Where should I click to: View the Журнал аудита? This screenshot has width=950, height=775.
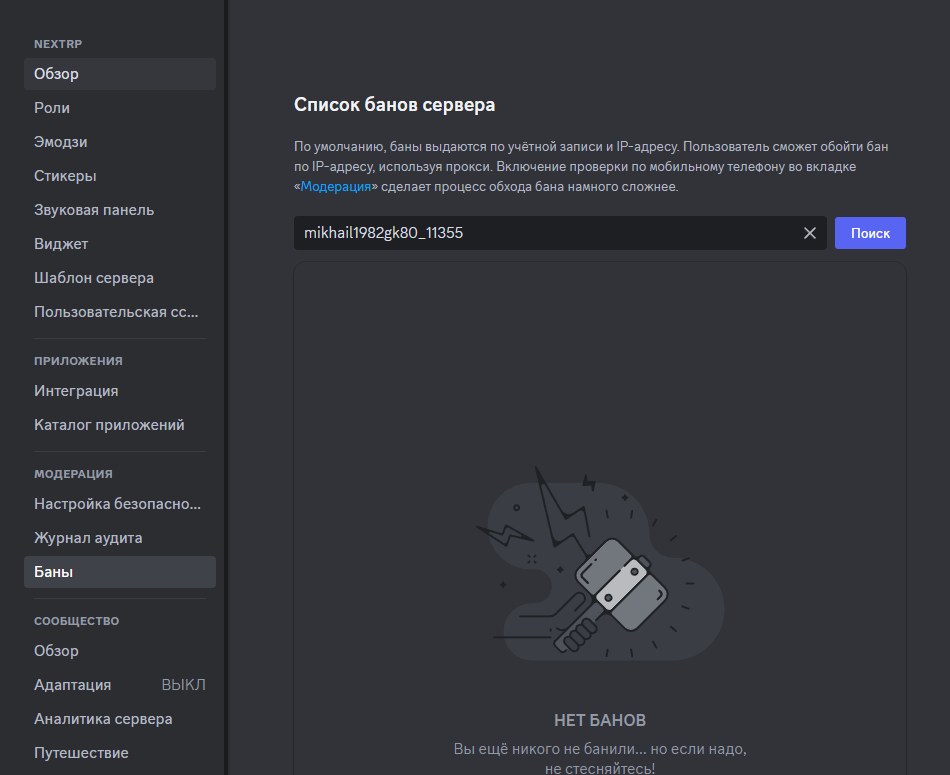[x=120, y=537]
